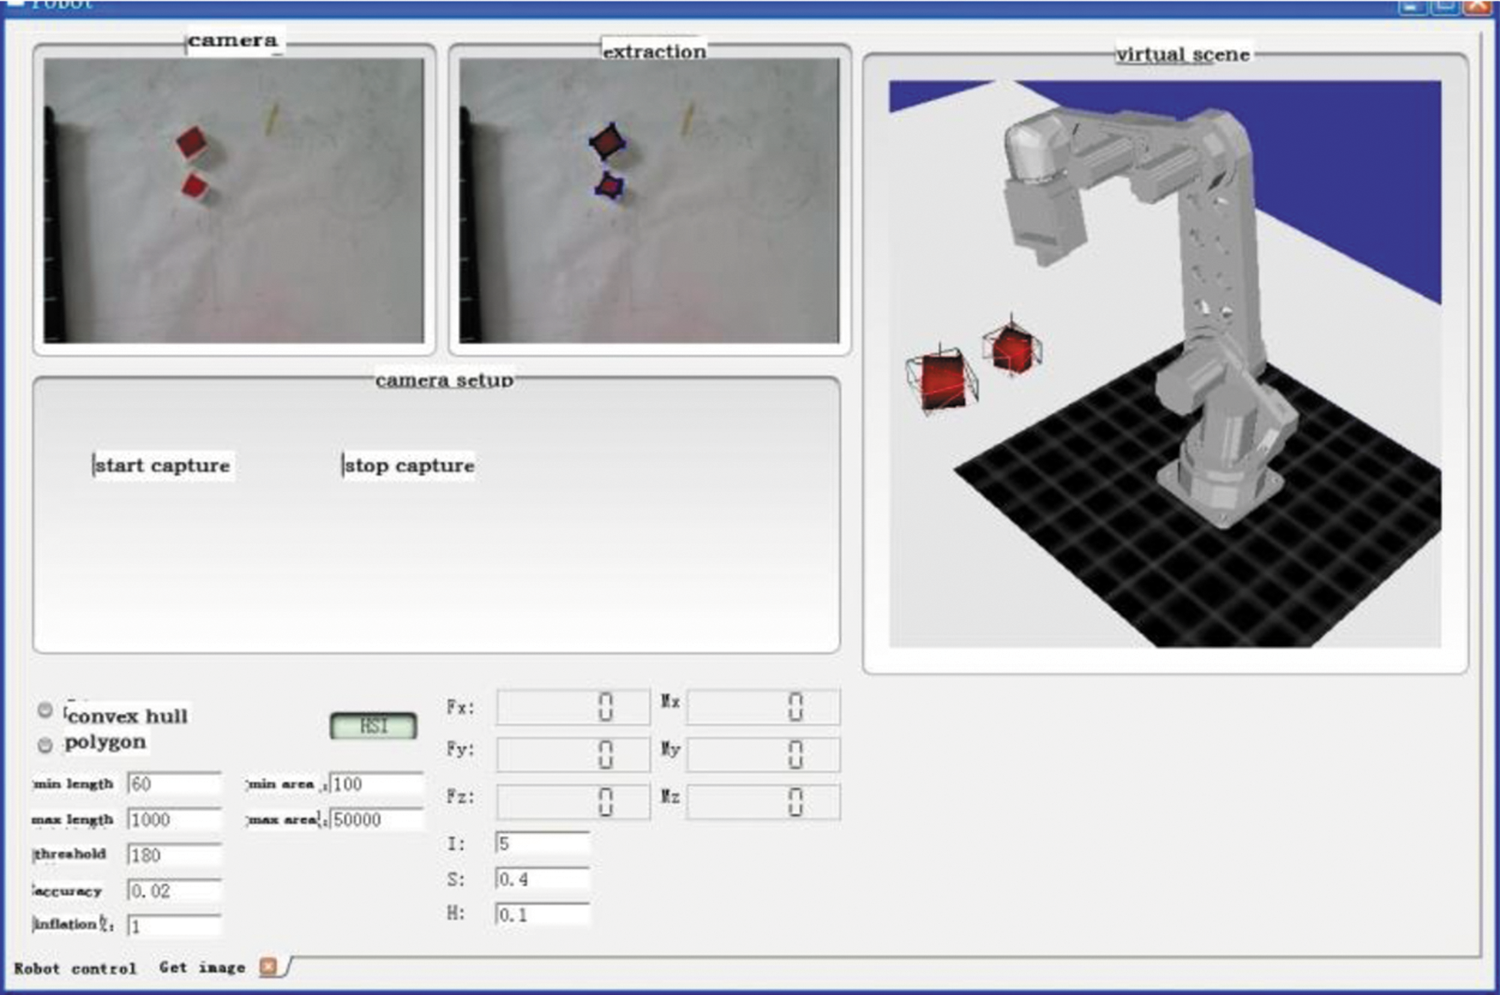
Task: Click the I value field
Action: coord(542,843)
